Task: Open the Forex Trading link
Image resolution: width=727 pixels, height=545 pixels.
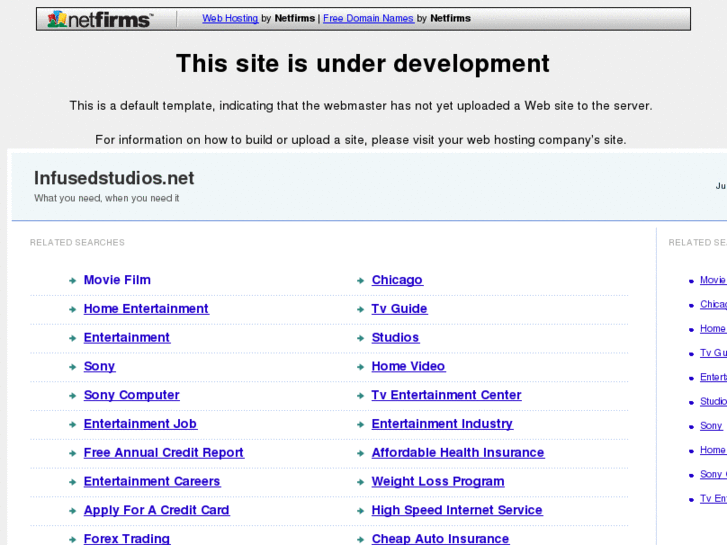Action: coord(127,539)
